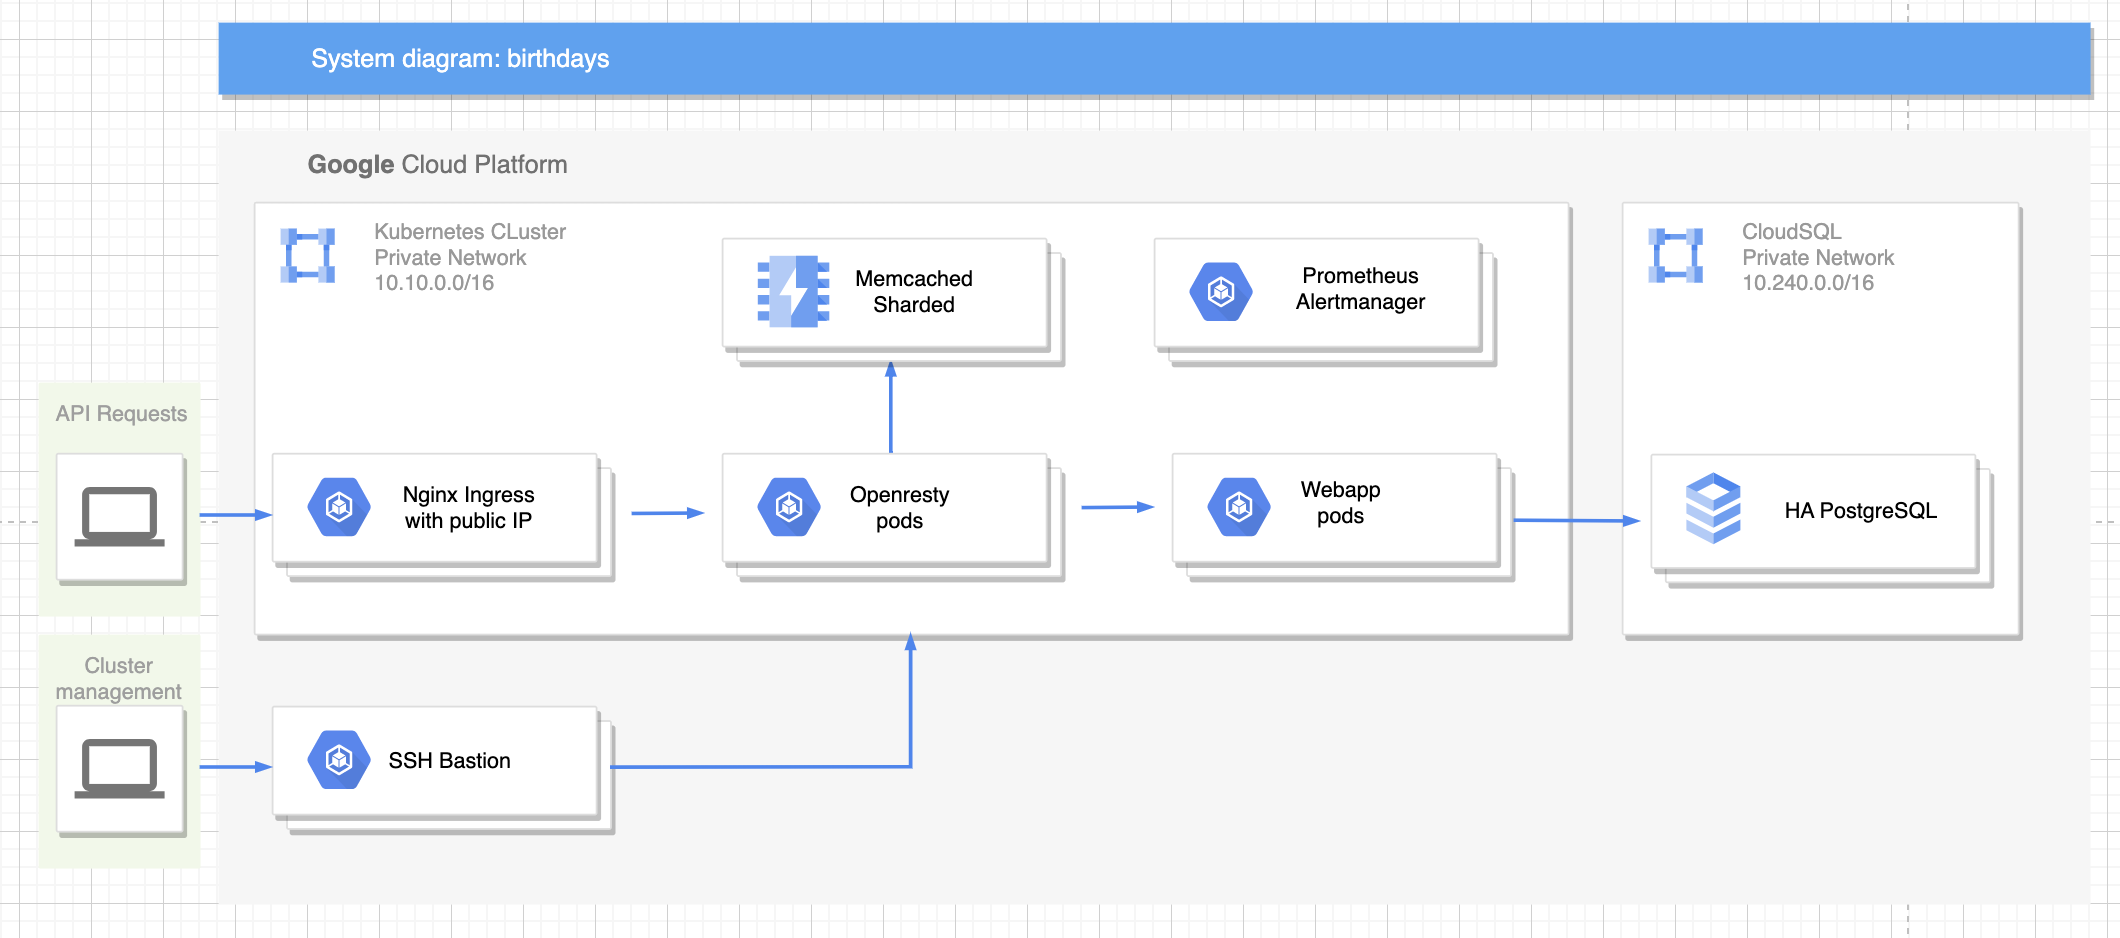The image size is (2120, 938).
Task: Select the 'Webapp pods' label
Action: pos(1340,503)
